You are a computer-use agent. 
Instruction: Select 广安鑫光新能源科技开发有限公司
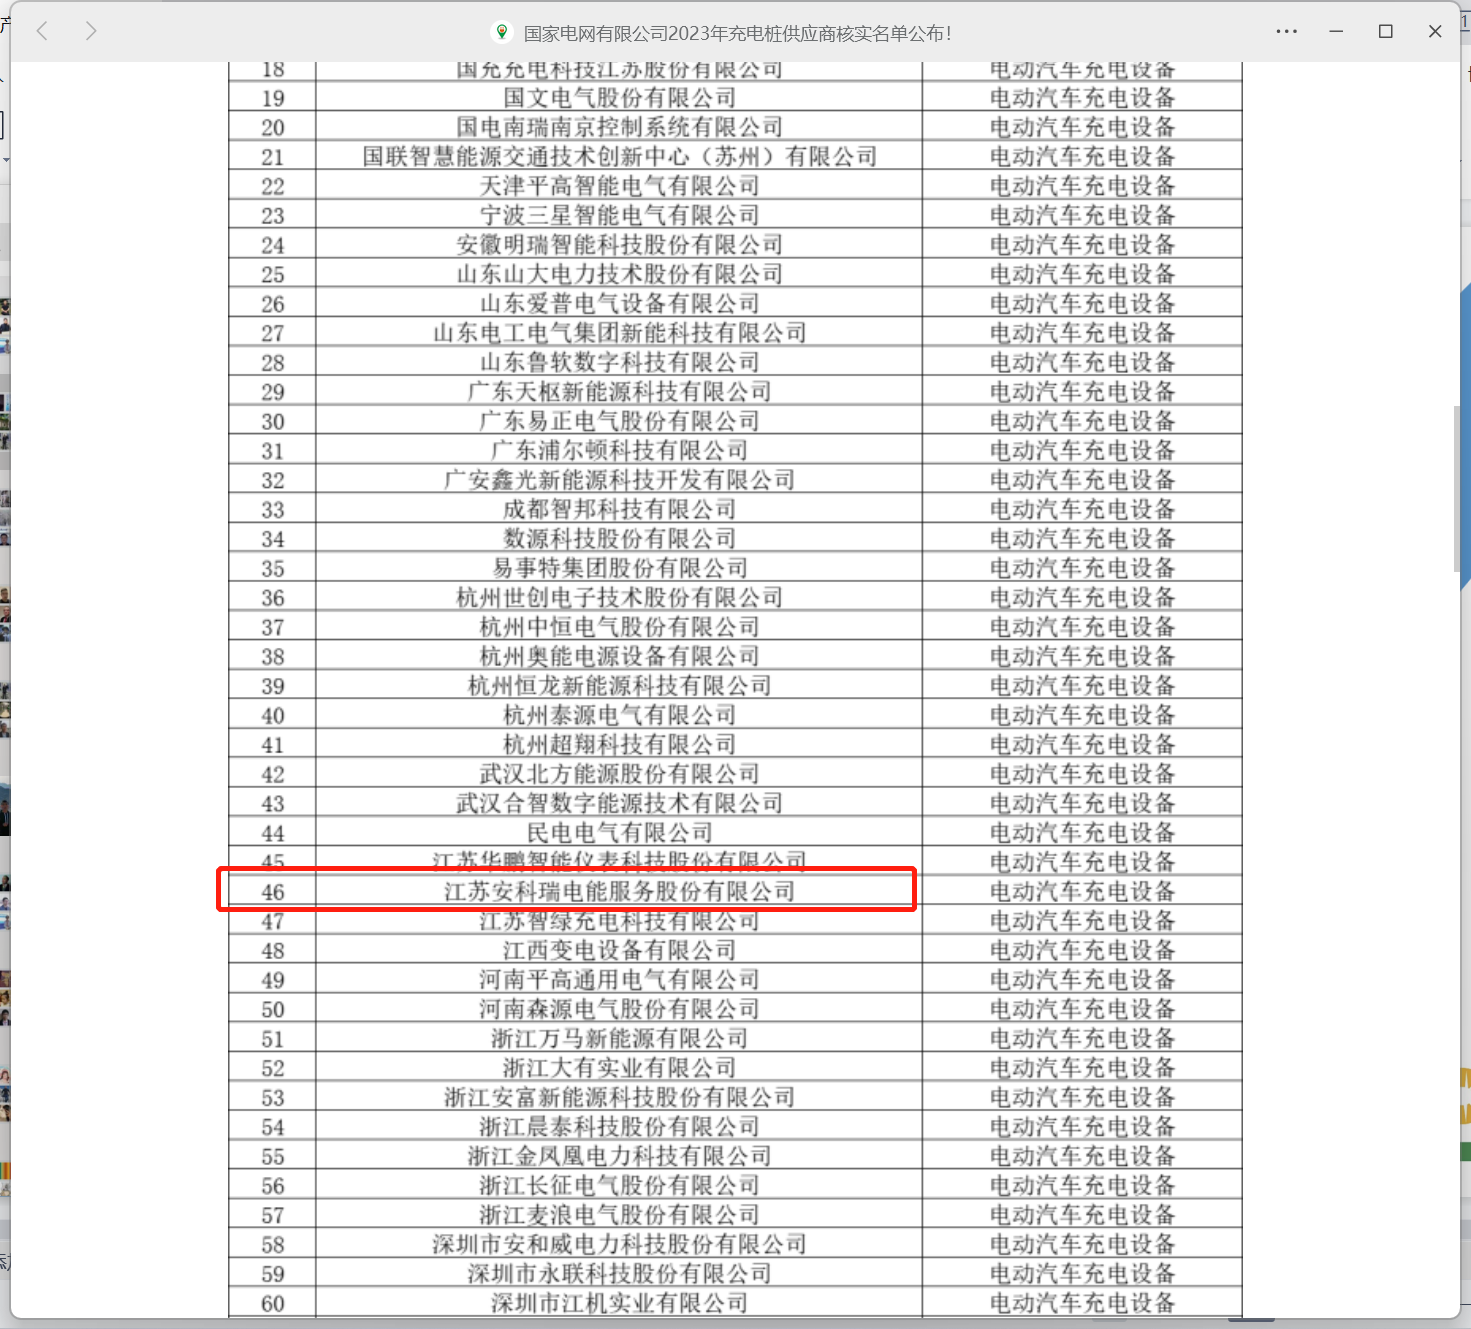click(x=620, y=480)
